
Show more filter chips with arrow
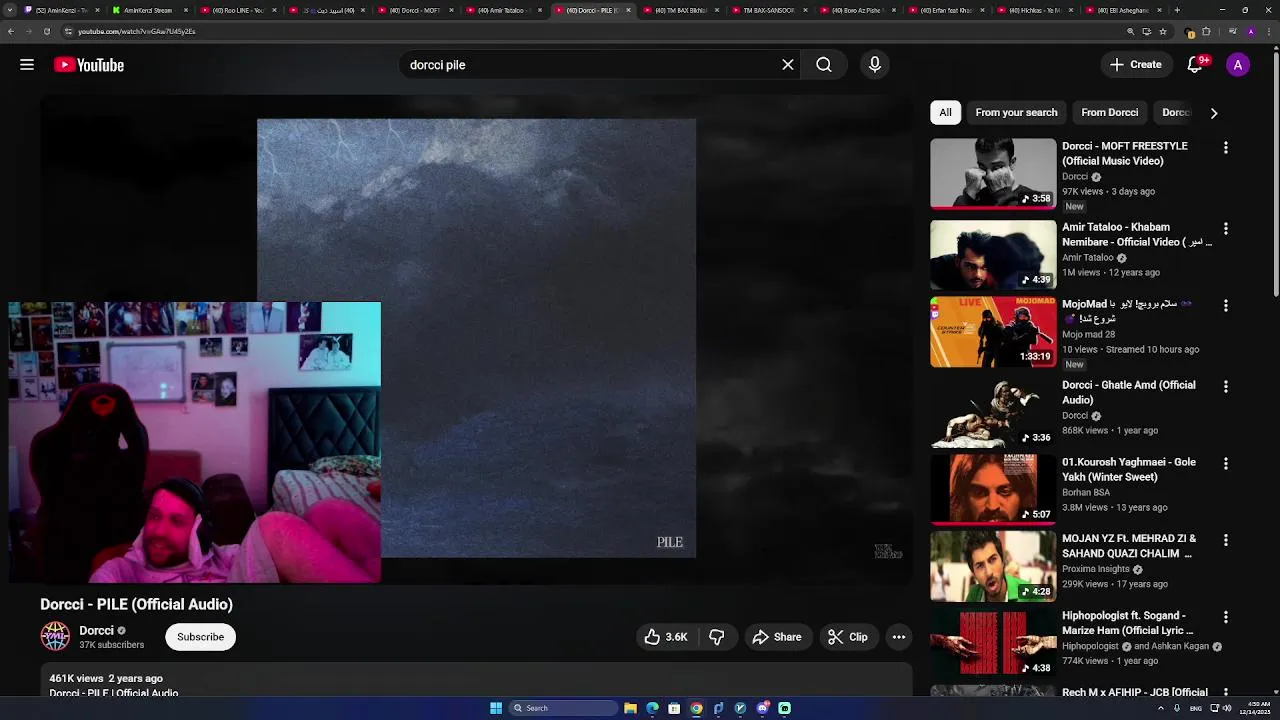click(1214, 113)
